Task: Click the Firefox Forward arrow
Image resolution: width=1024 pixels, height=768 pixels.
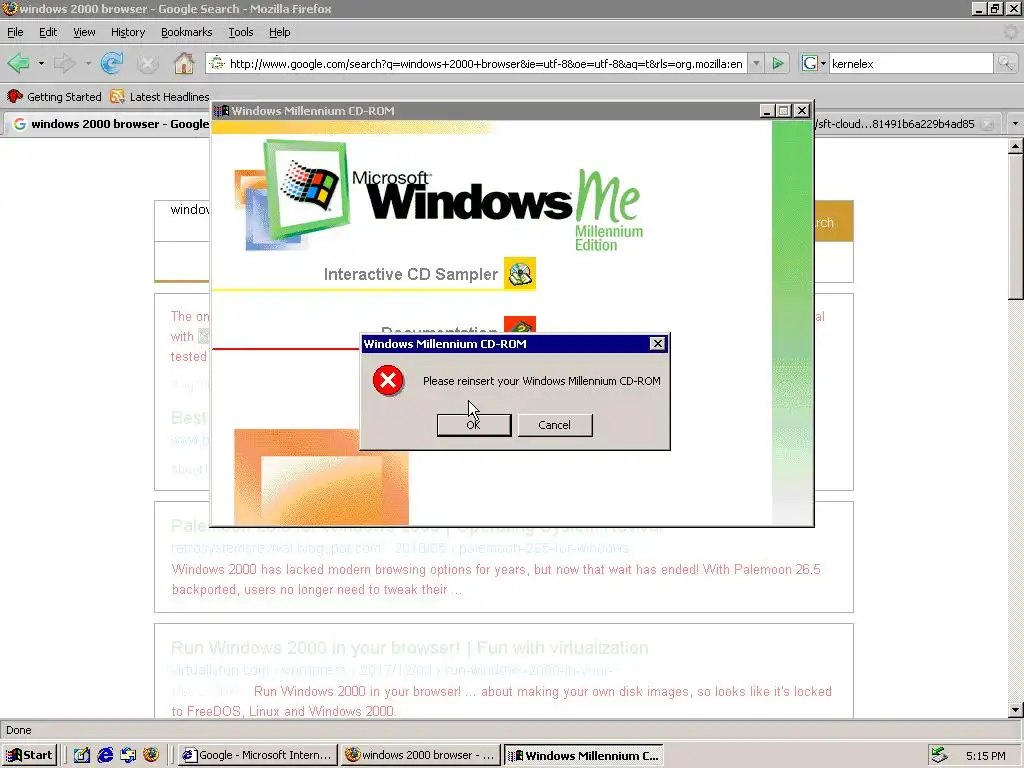Action: [x=65, y=63]
